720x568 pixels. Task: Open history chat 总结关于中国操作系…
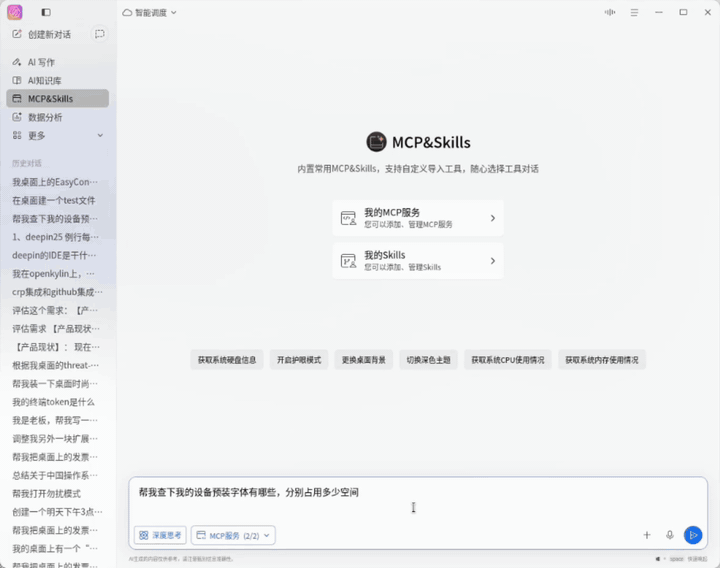(x=57, y=475)
